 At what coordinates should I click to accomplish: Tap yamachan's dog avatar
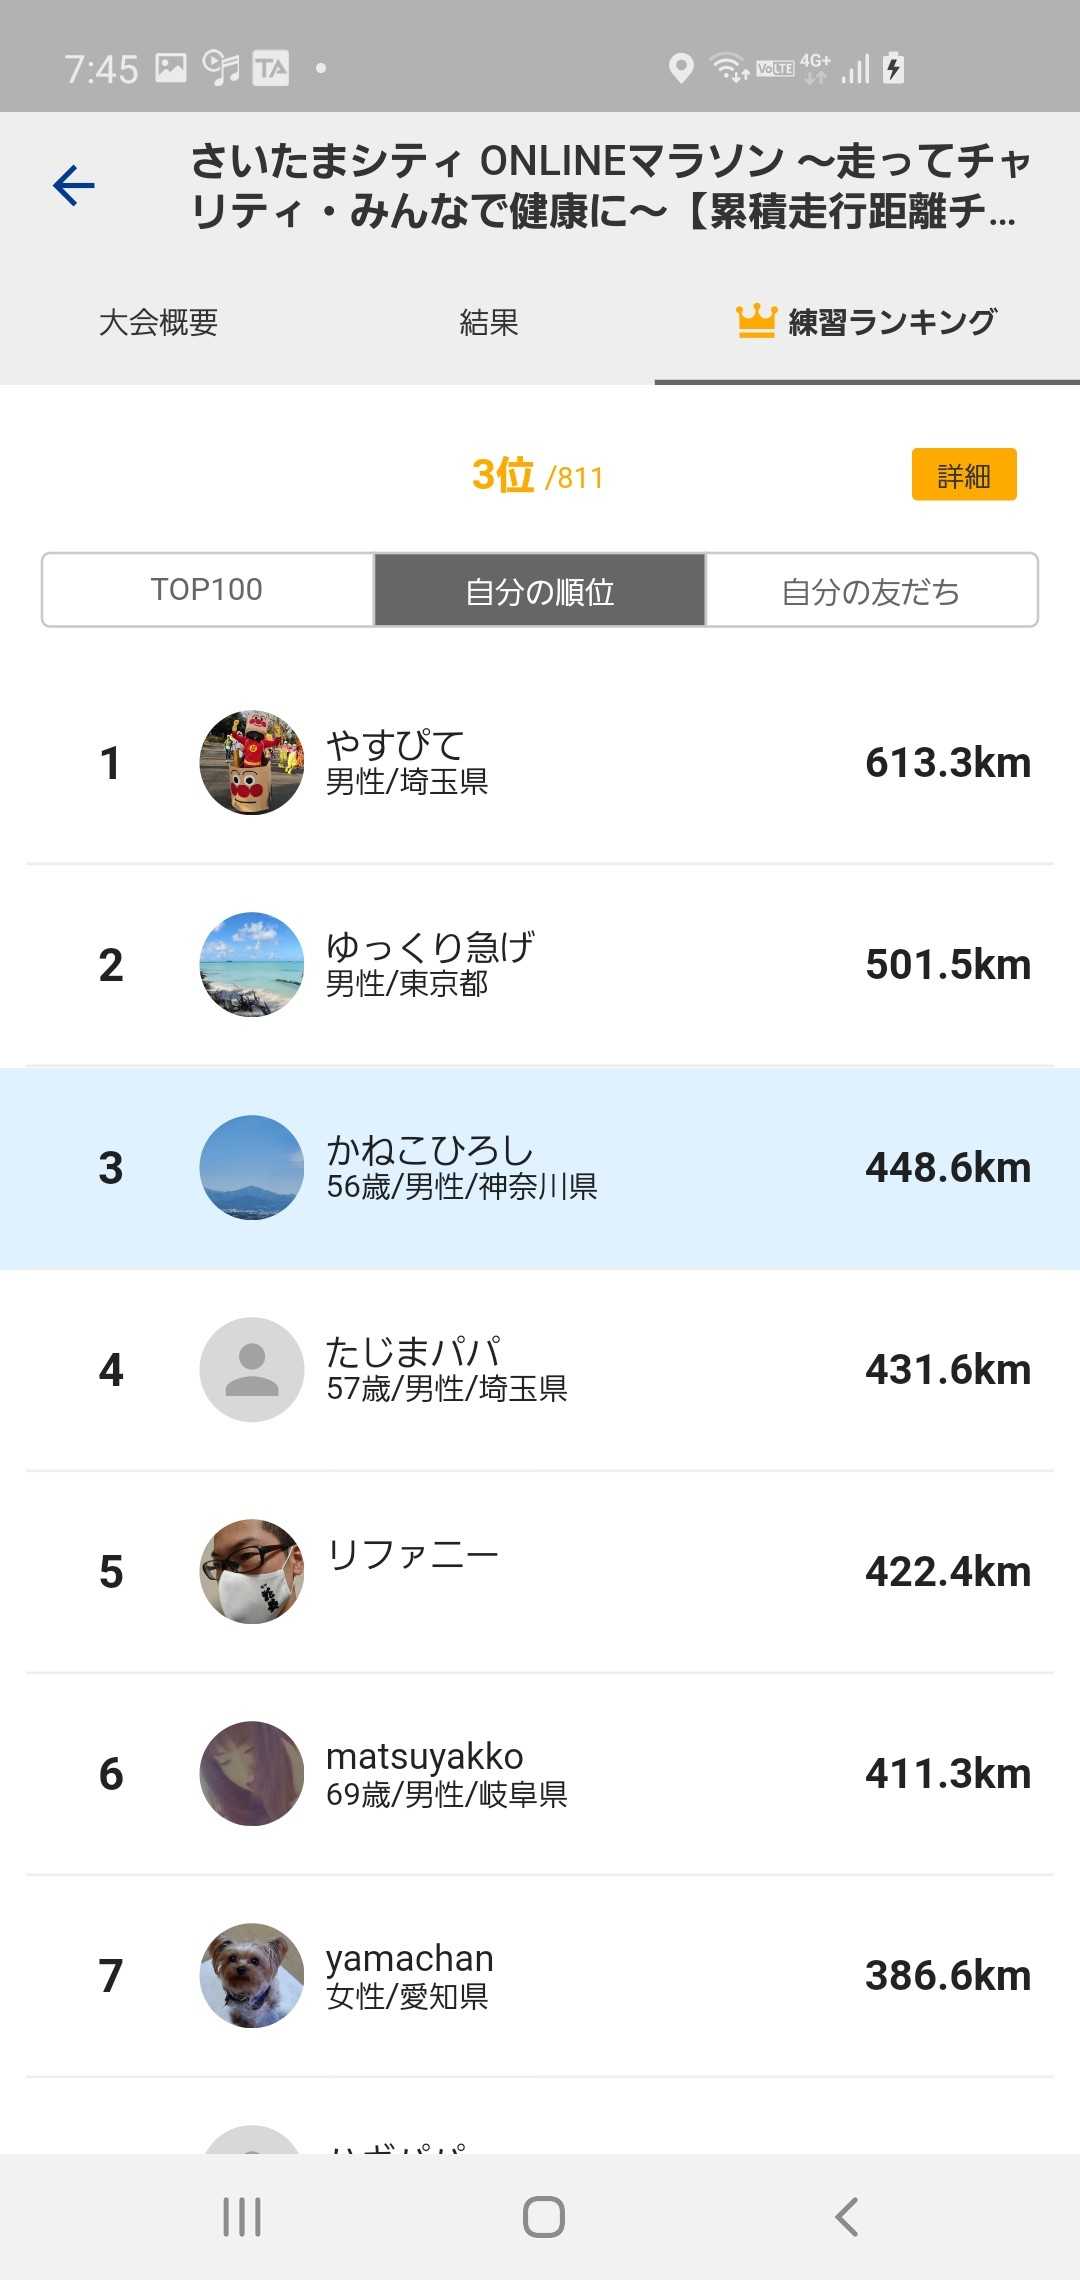[x=252, y=1975]
